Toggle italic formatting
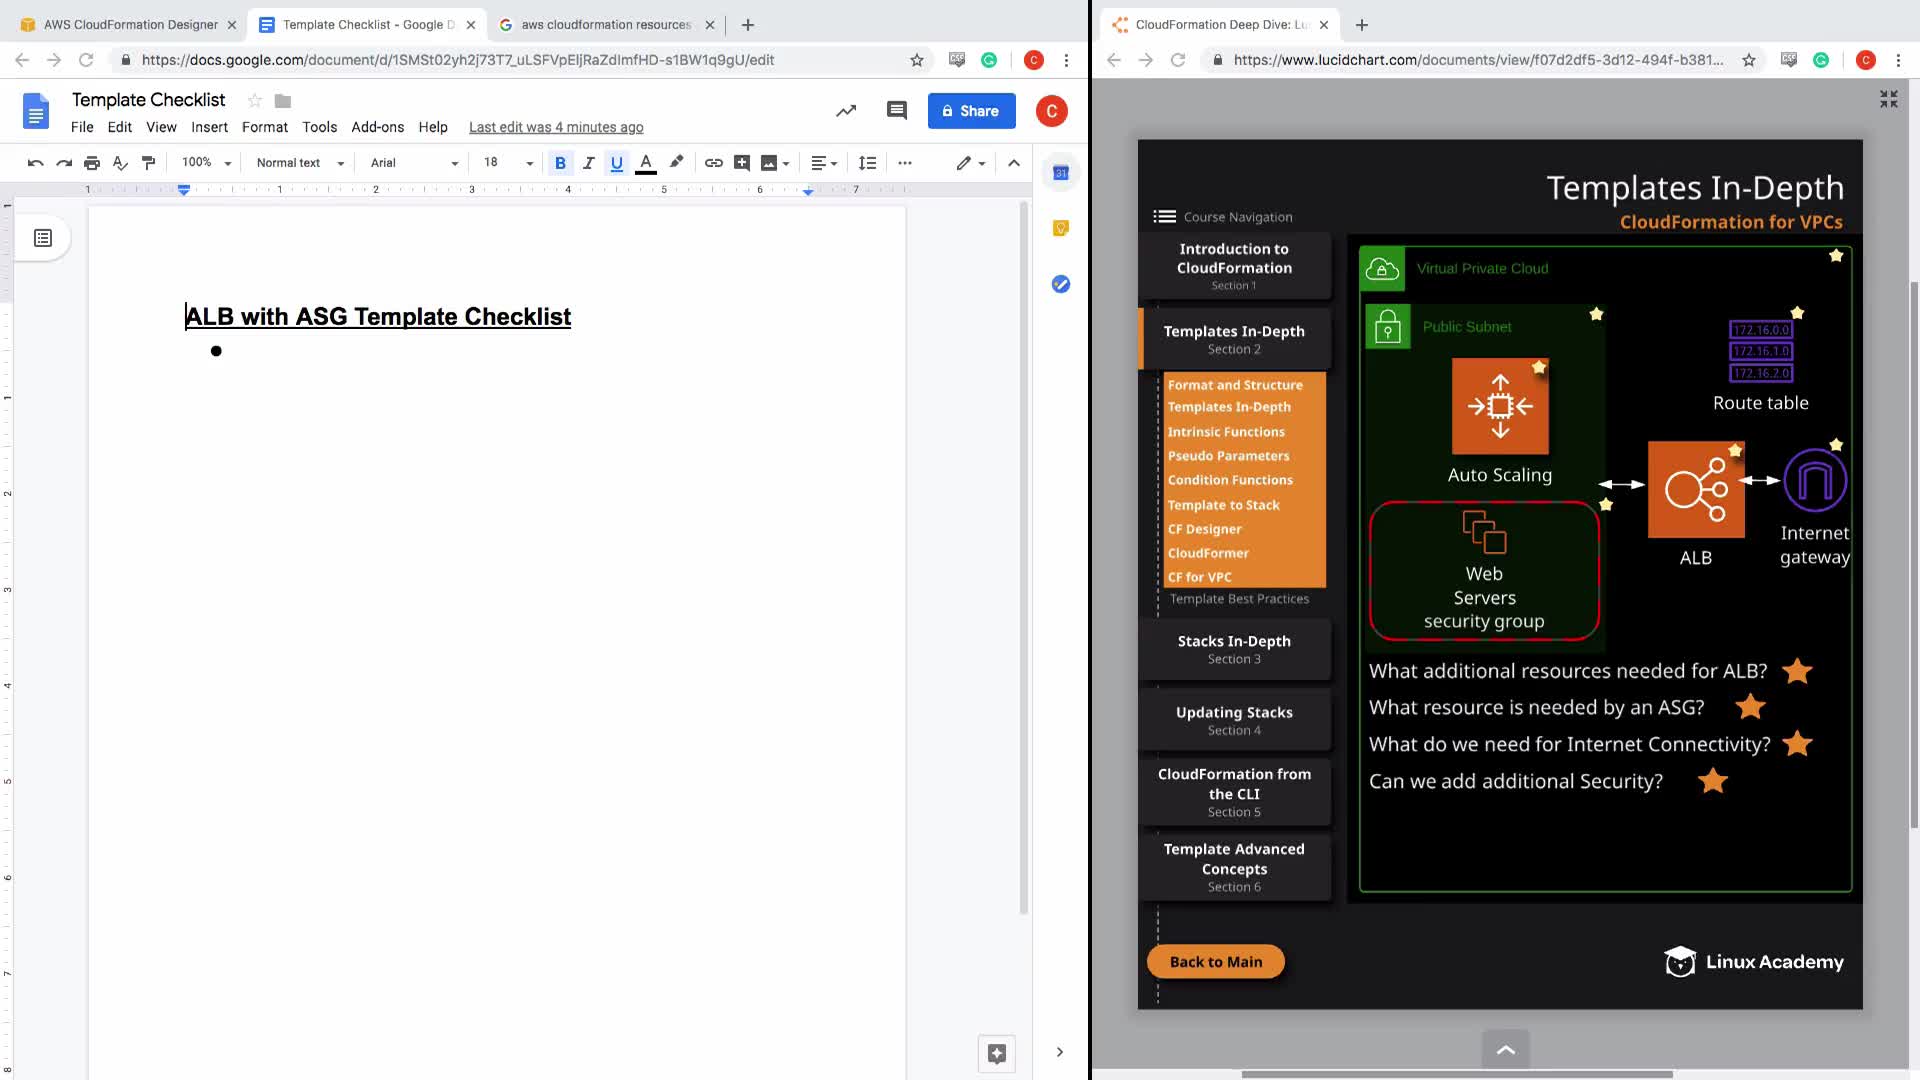This screenshot has width=1920, height=1080. pos(589,163)
